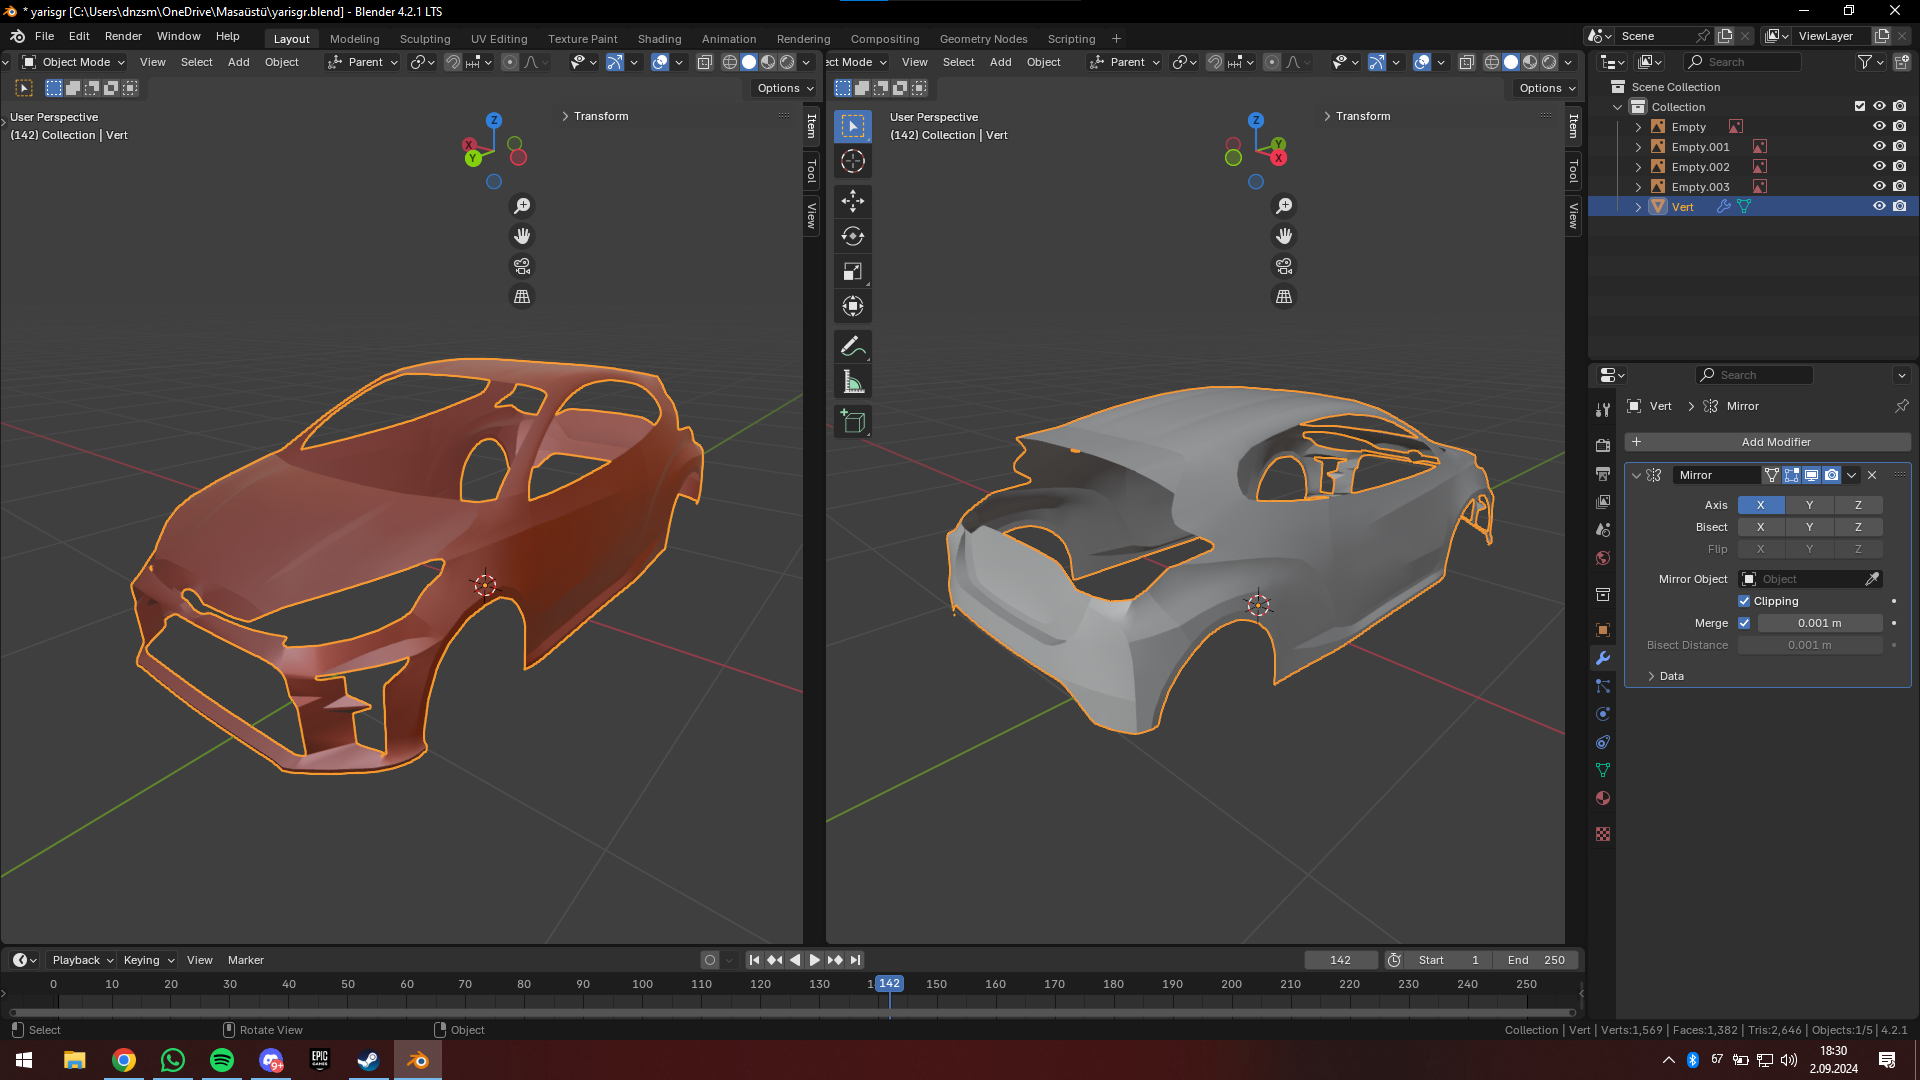
Task: Open the Object Mode dropdown
Action: click(74, 62)
